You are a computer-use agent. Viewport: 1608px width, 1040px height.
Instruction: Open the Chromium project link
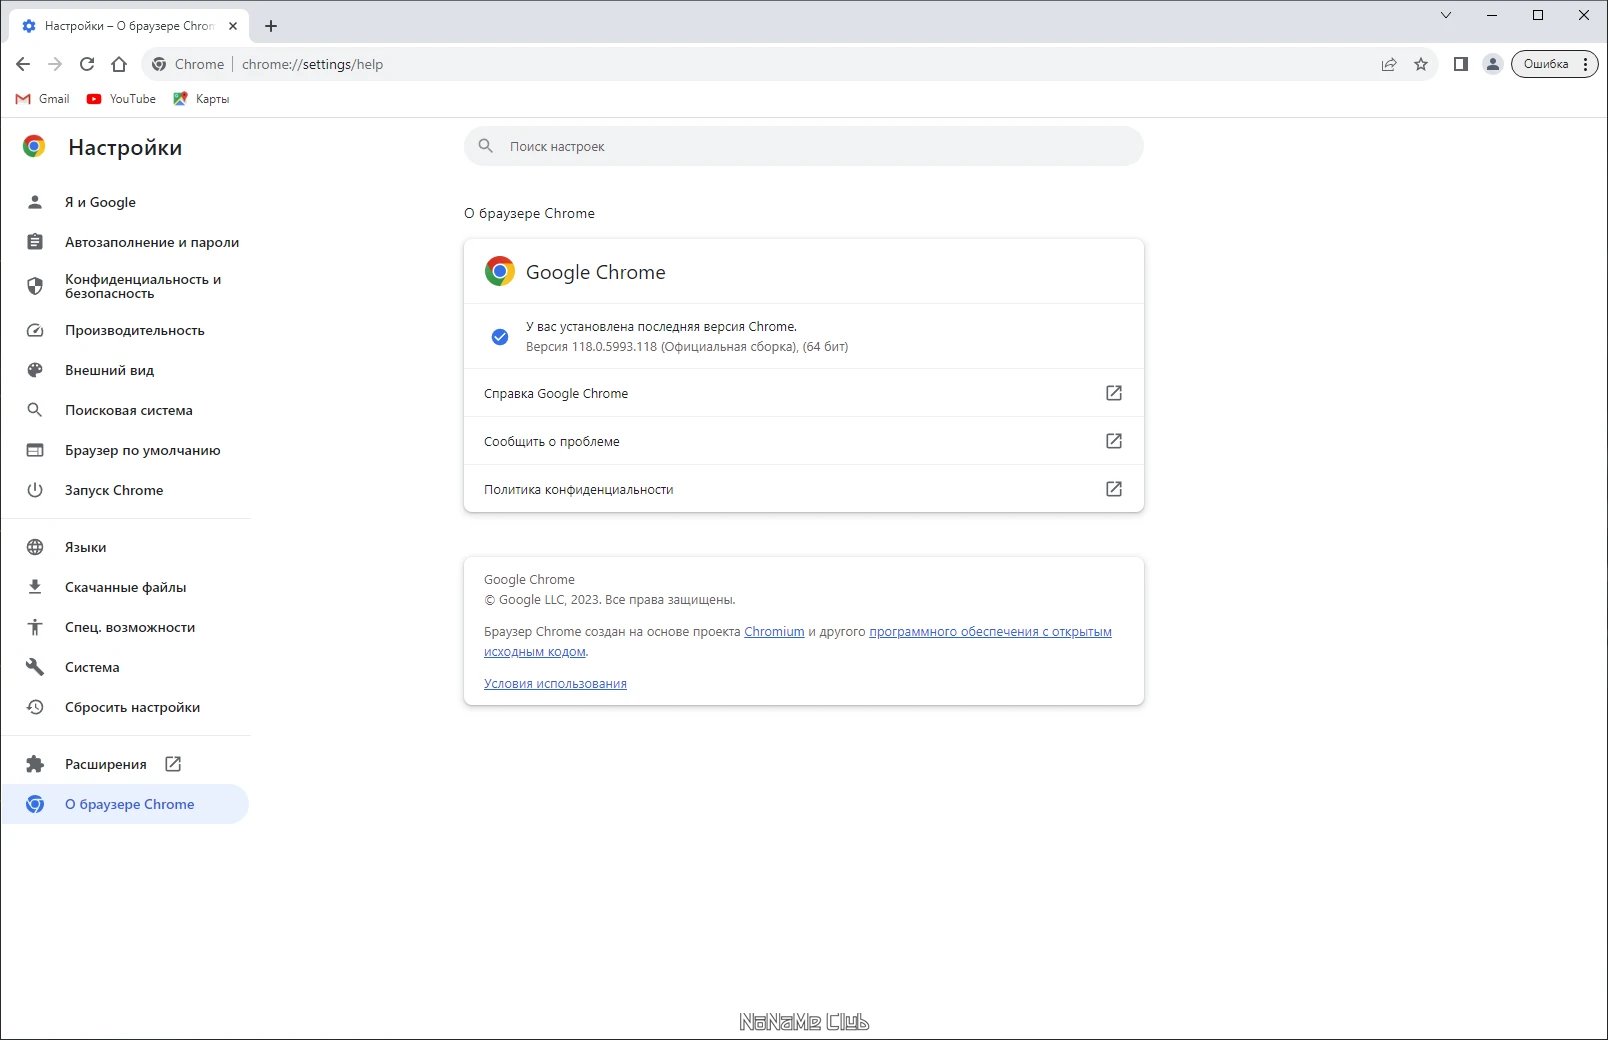coord(774,632)
